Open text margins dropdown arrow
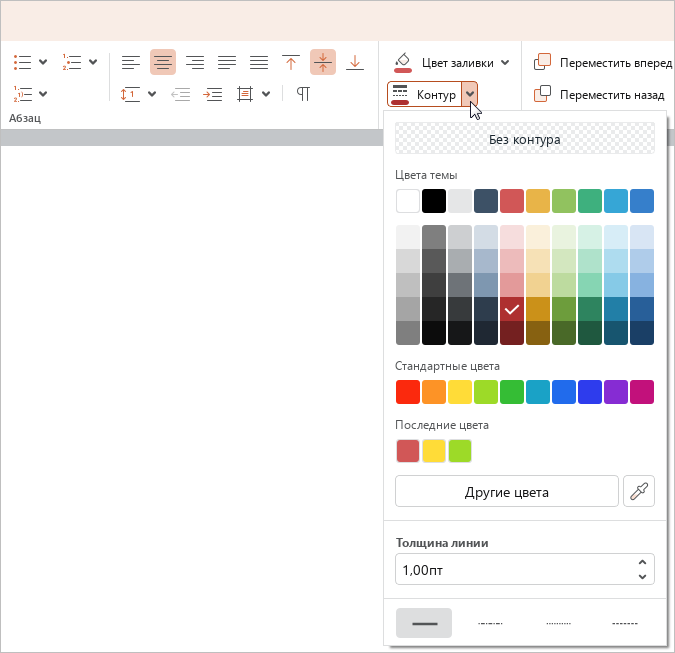The image size is (675, 653). coord(266,94)
